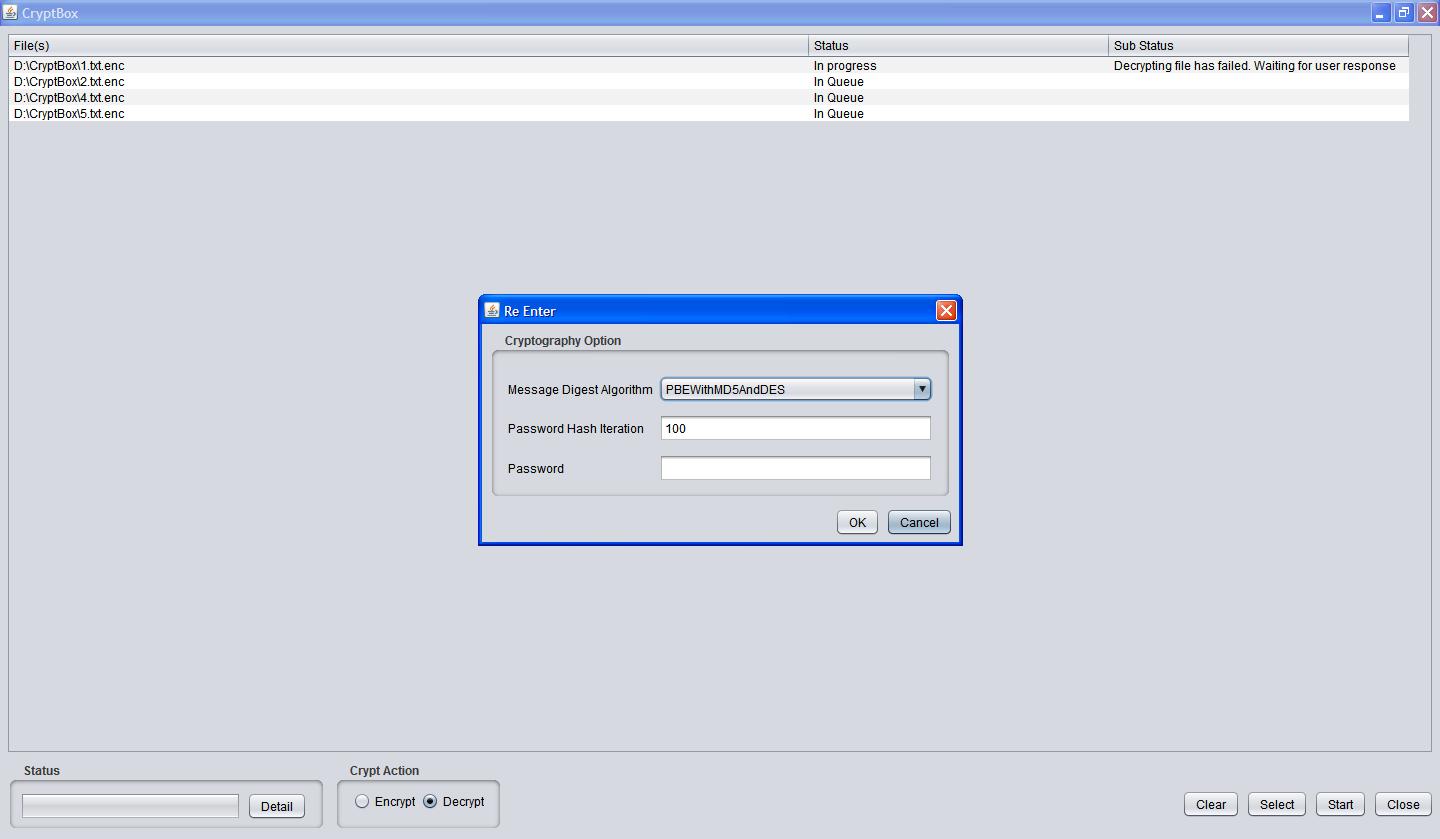The height and width of the screenshot is (839, 1440).
Task: Click the Clear button
Action: pos(1211,804)
